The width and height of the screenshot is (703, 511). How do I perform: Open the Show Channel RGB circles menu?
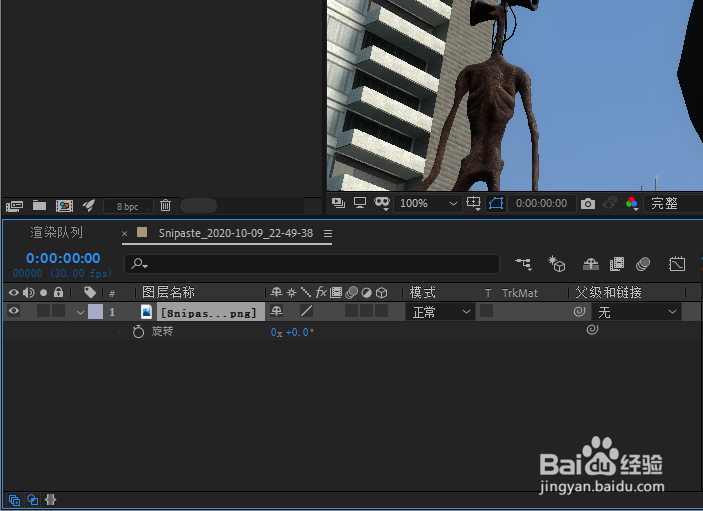(x=632, y=204)
